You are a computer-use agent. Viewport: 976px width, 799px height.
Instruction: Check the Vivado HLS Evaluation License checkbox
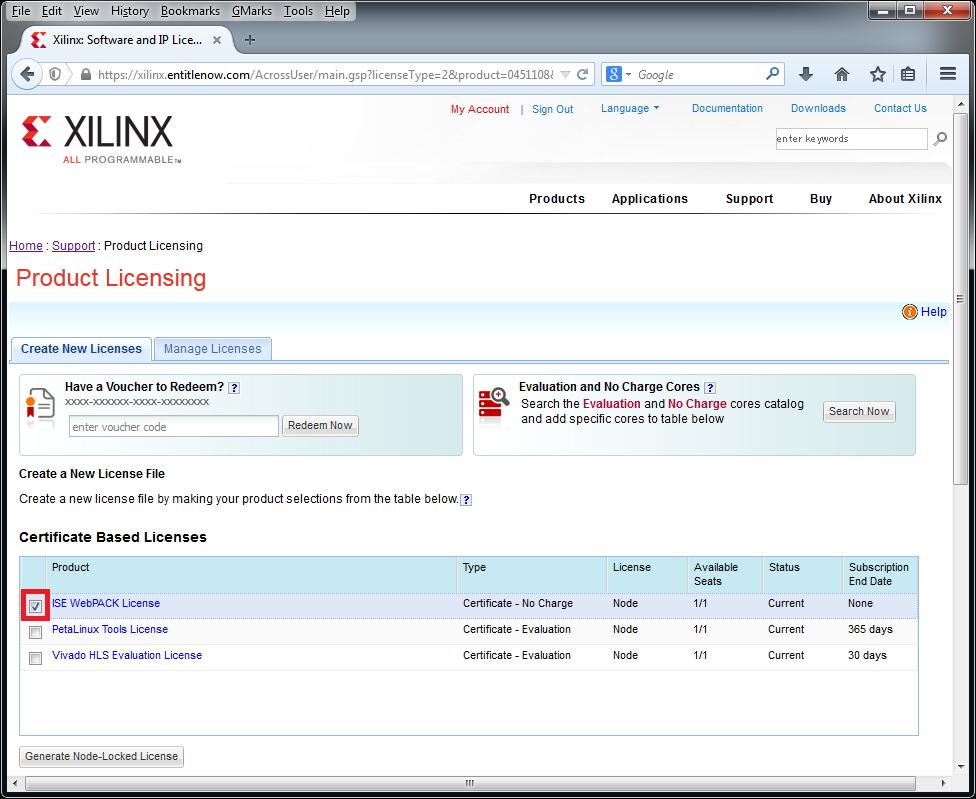click(35, 658)
